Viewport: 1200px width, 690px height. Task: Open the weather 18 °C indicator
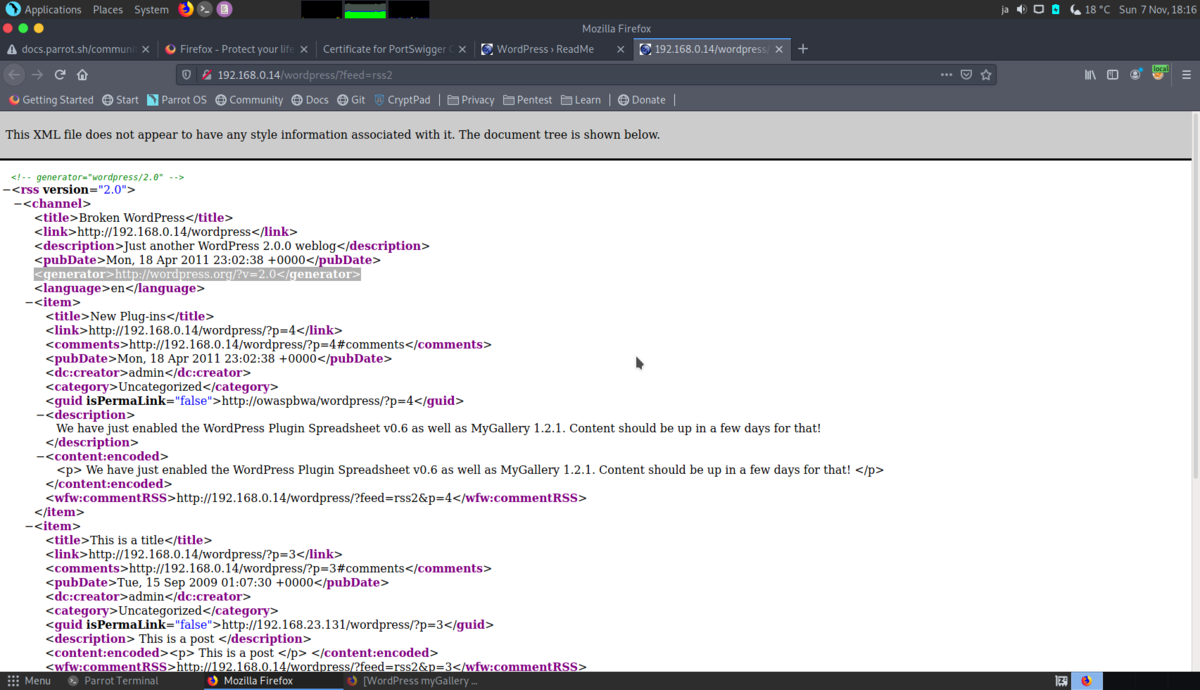tap(1090, 9)
